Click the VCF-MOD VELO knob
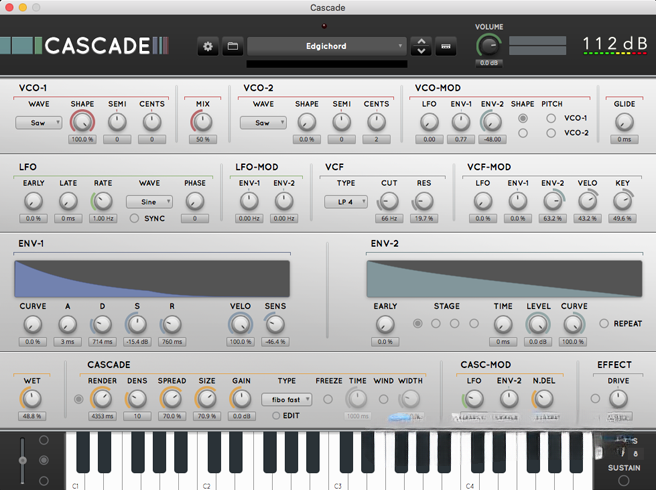 587,201
